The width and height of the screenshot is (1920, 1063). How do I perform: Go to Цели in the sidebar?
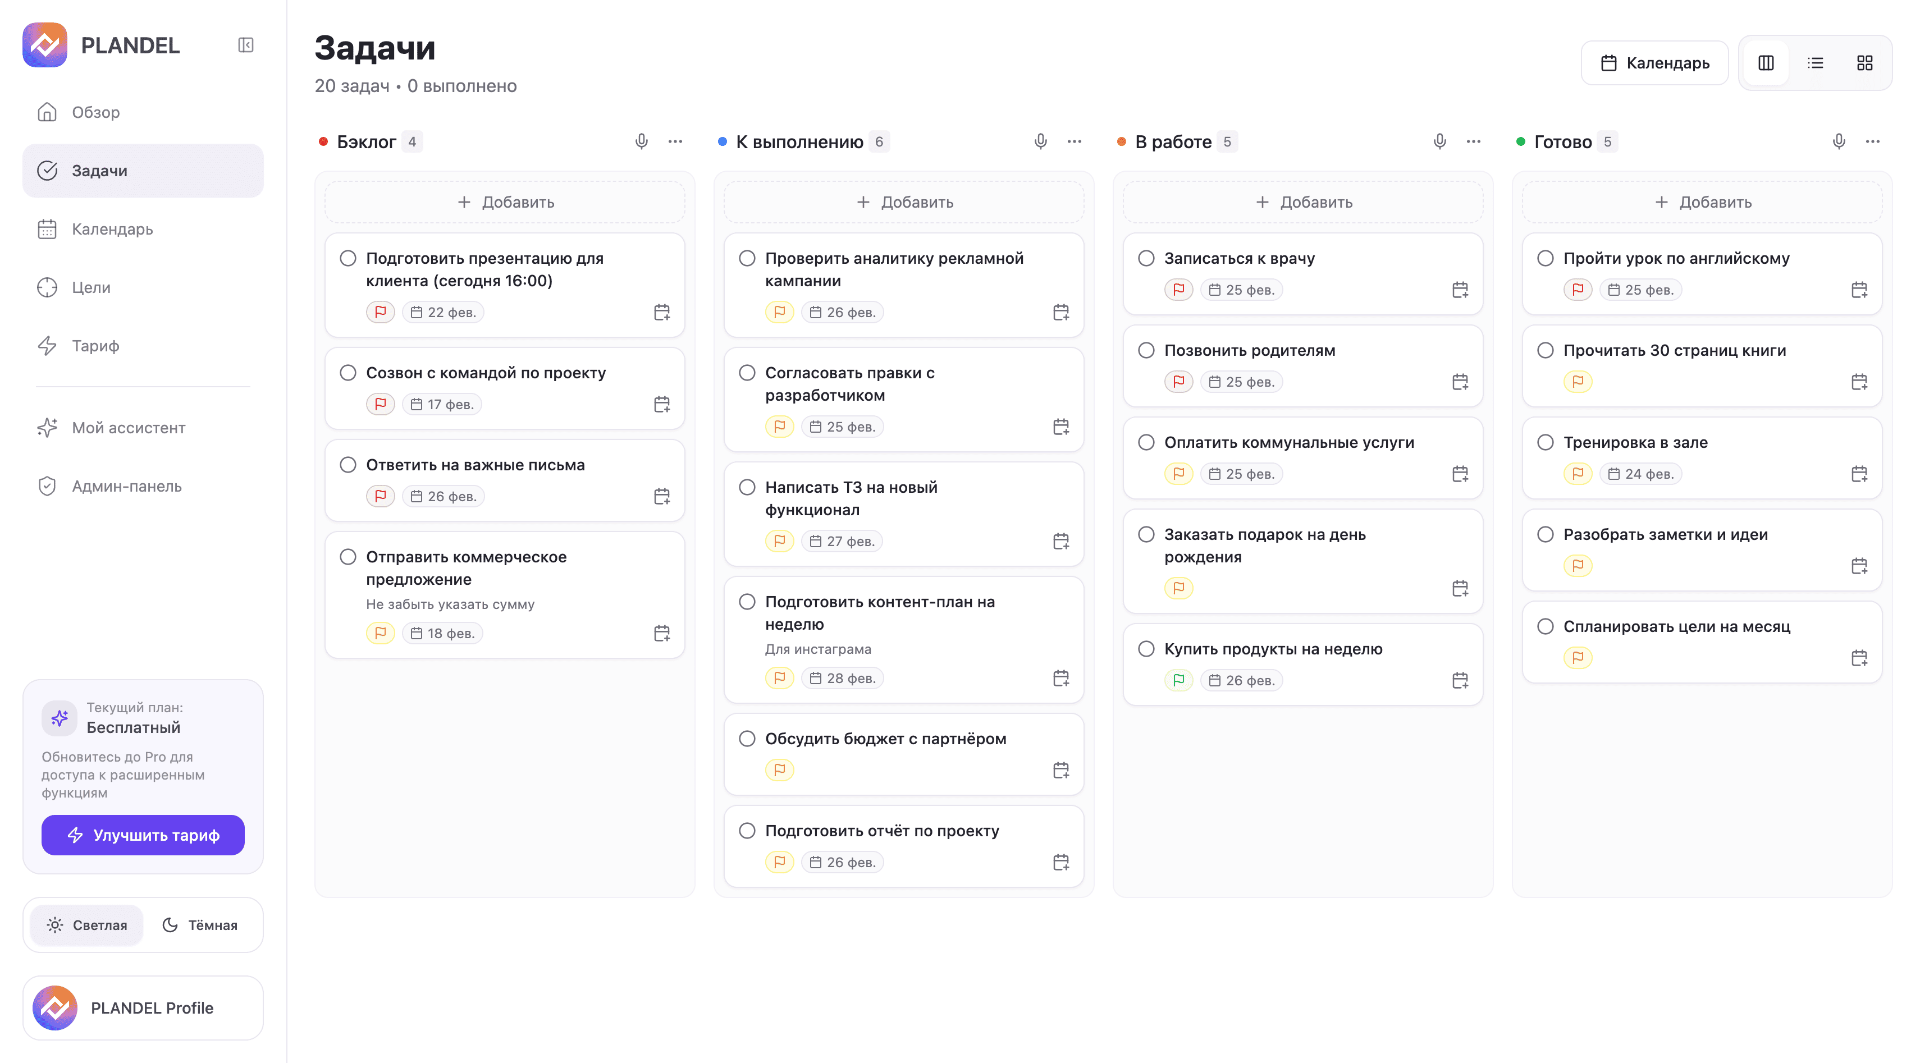[91, 288]
